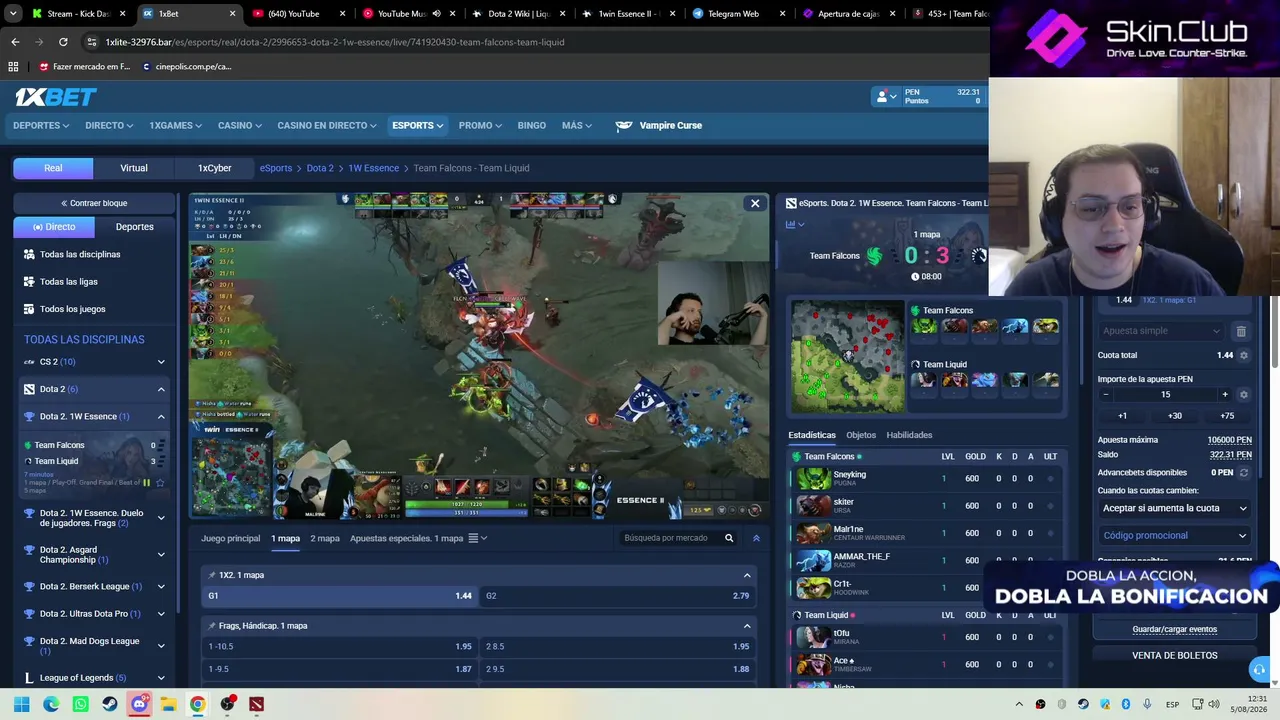Open the Cuota total settings gear
The height and width of the screenshot is (720, 1280).
pos(1244,355)
